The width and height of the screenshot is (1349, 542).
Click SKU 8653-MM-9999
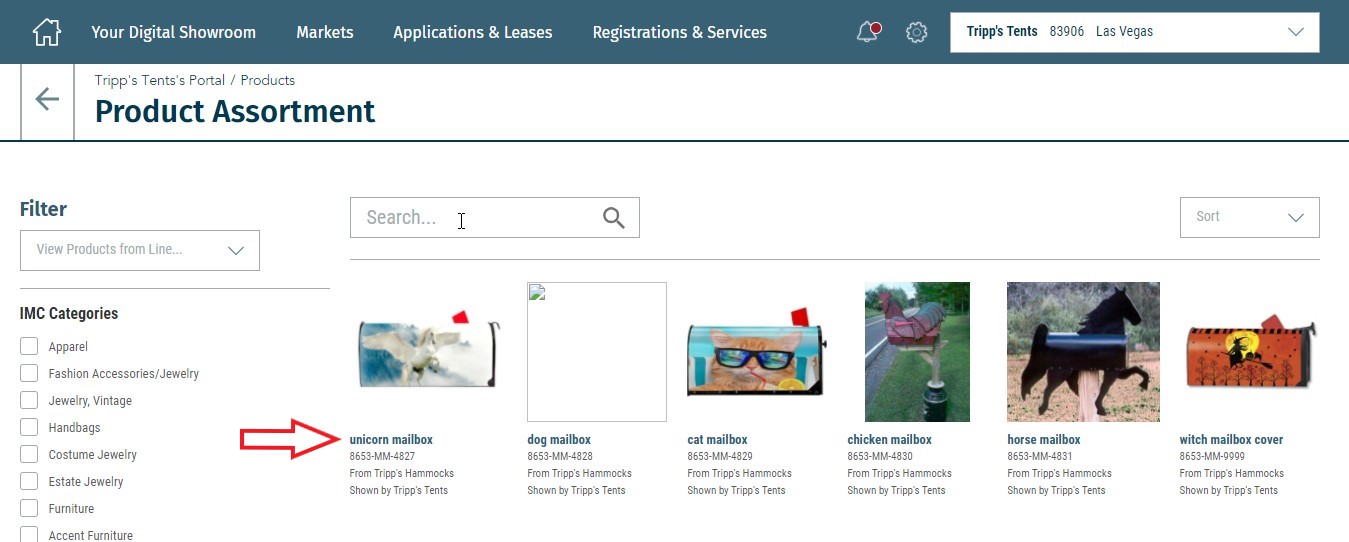click(1212, 457)
